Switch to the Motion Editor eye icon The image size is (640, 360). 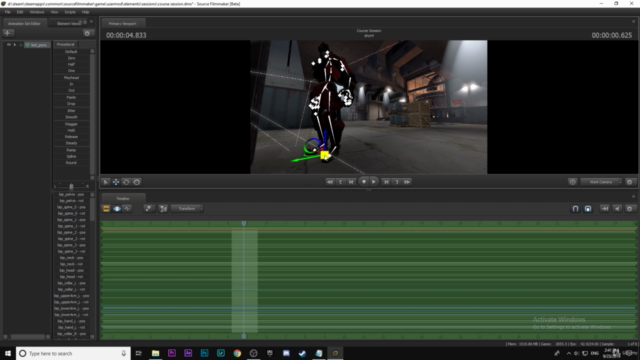117,209
